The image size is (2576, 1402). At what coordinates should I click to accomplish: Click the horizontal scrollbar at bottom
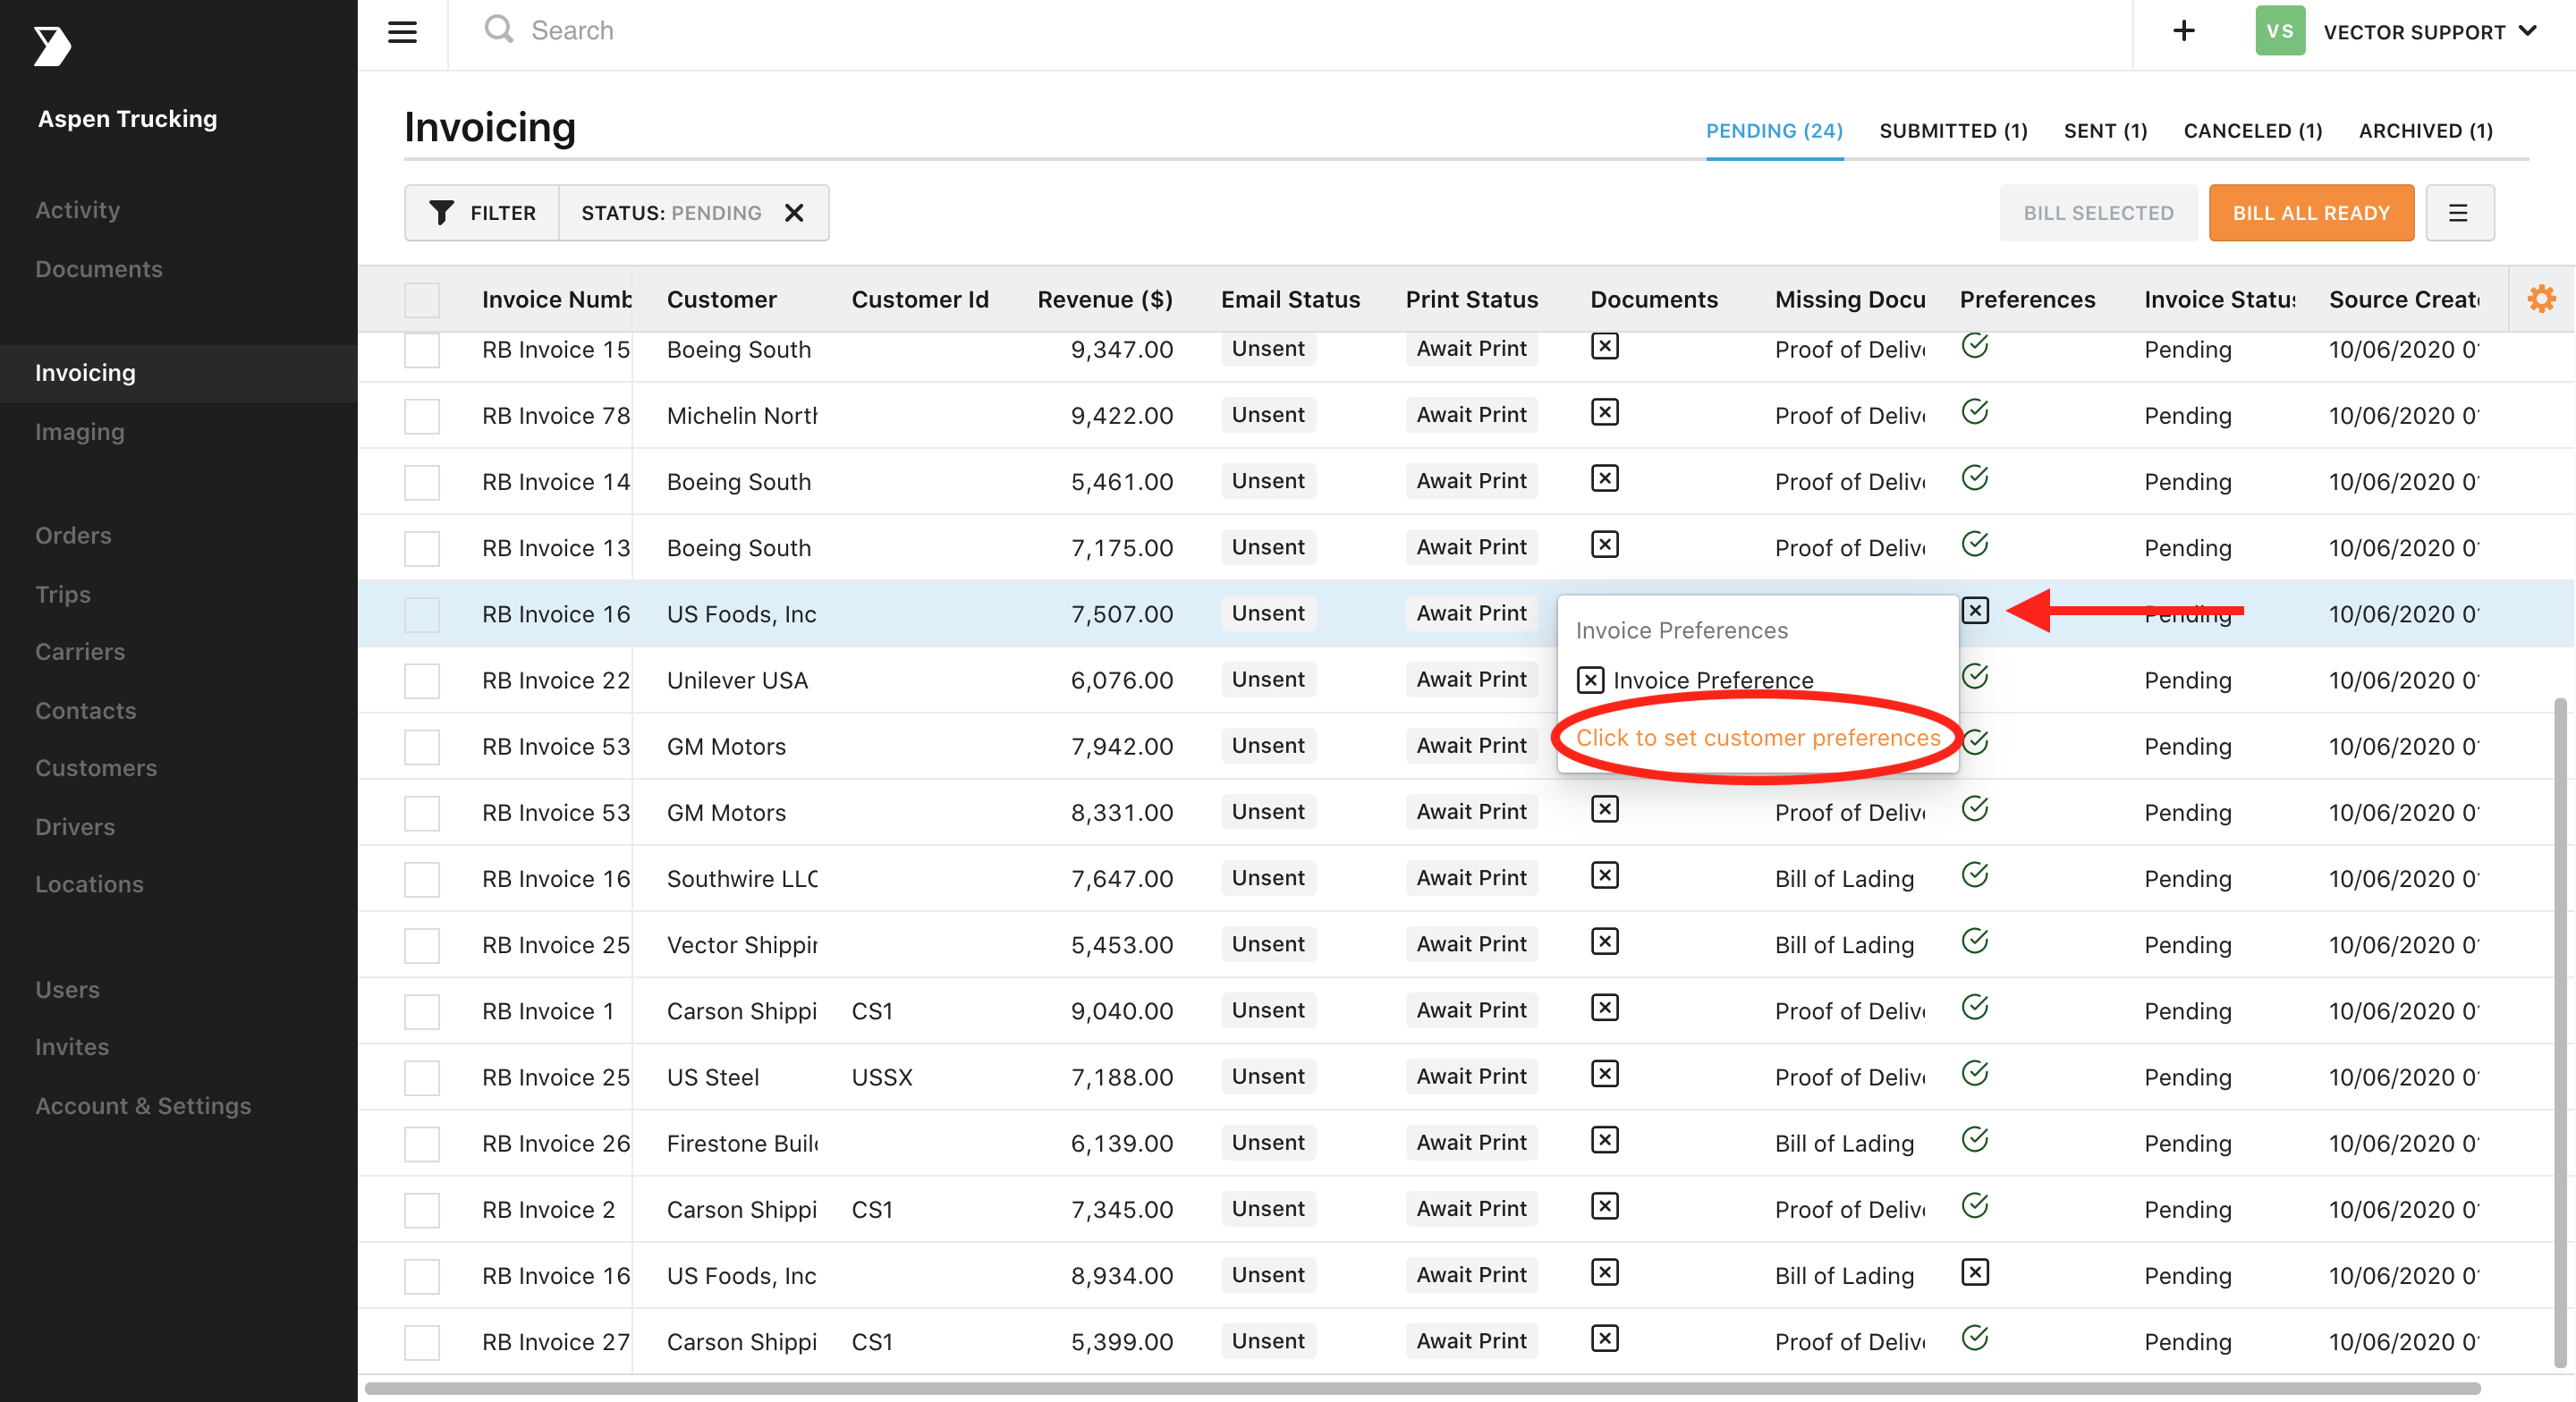click(1423, 1388)
